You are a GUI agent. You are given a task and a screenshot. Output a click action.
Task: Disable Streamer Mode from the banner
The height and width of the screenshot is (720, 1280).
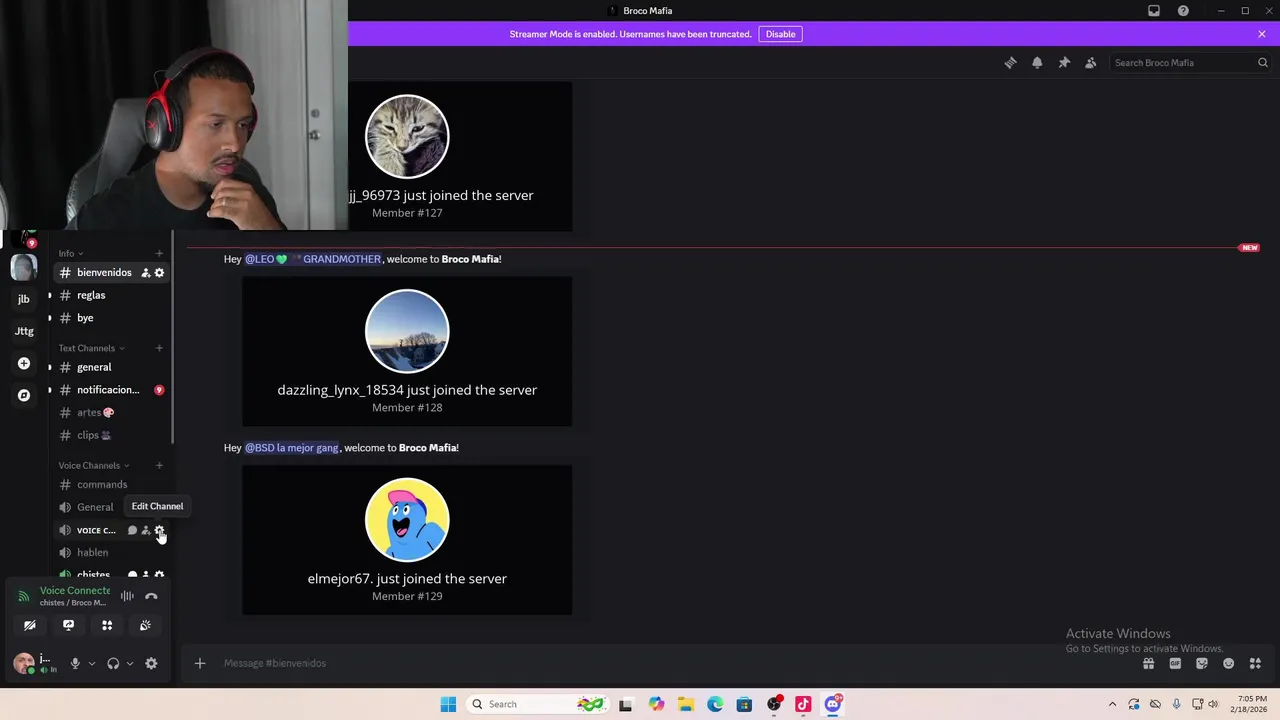tap(780, 34)
